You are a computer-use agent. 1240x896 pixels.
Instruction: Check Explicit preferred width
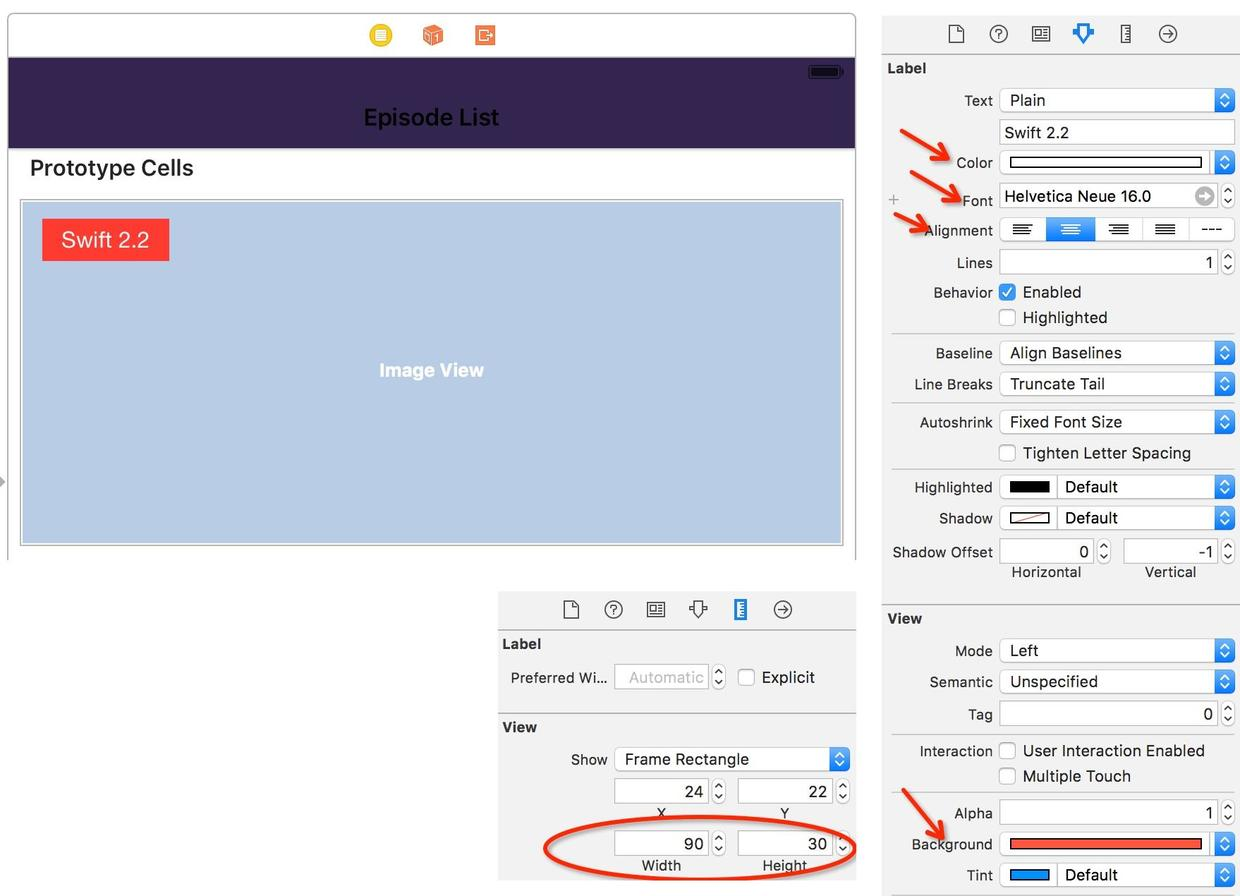pyautogui.click(x=746, y=677)
